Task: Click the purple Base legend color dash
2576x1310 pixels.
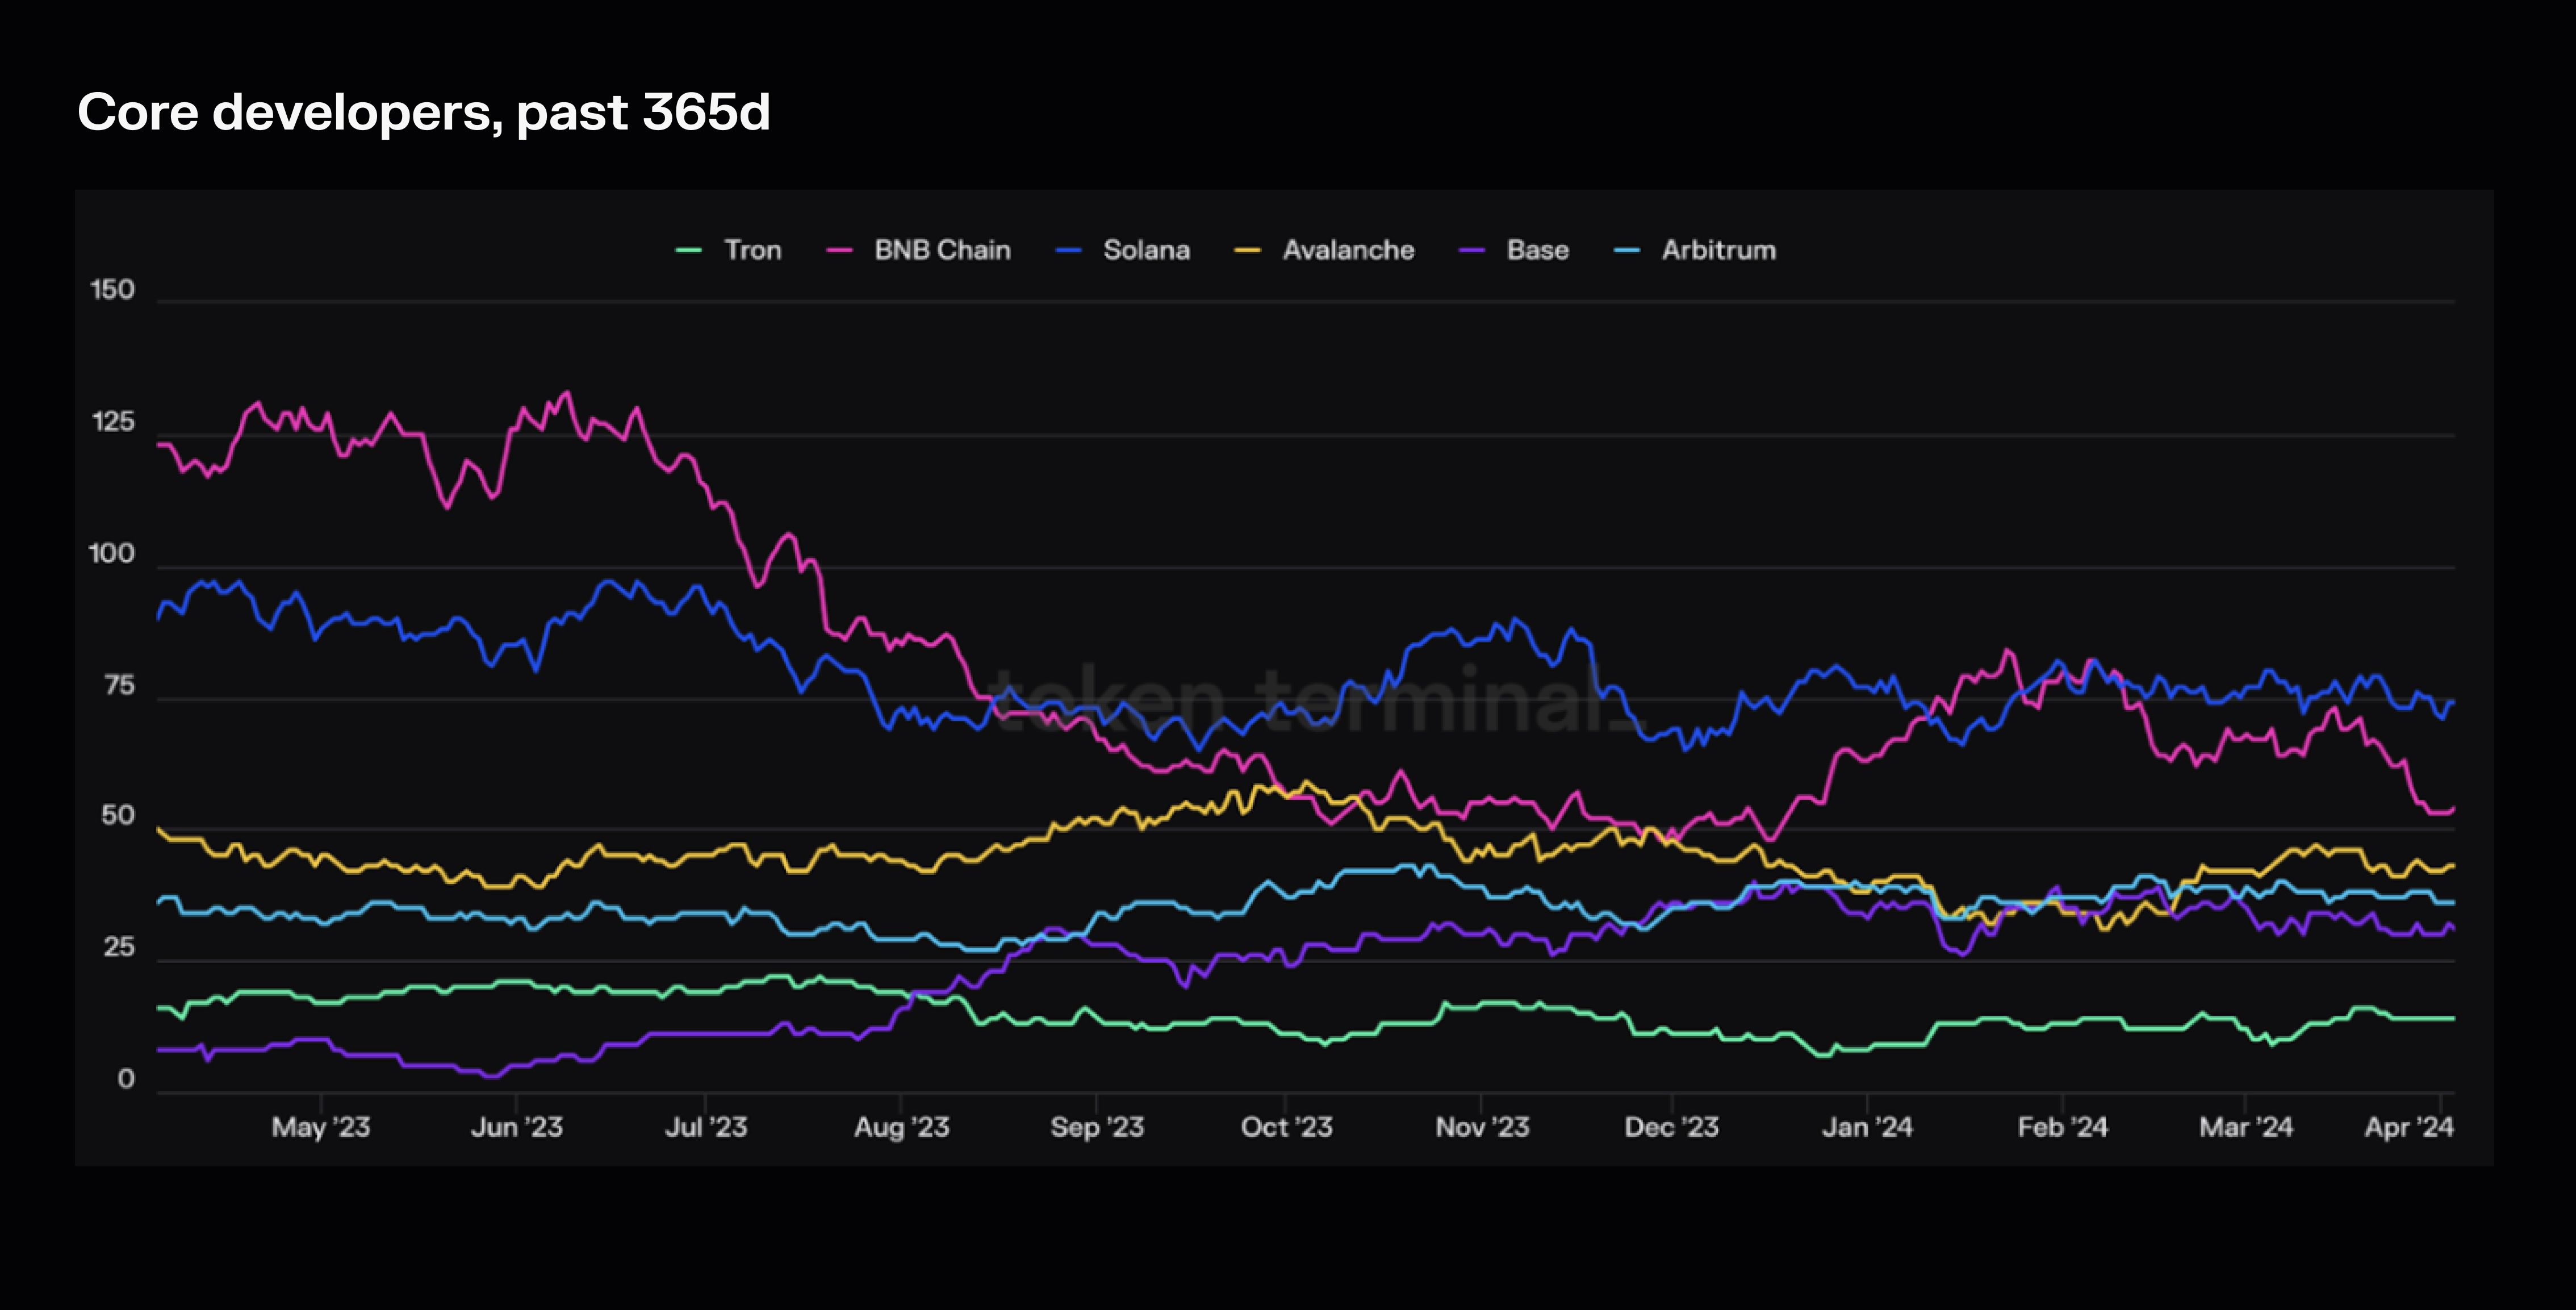Action: [x=1471, y=250]
